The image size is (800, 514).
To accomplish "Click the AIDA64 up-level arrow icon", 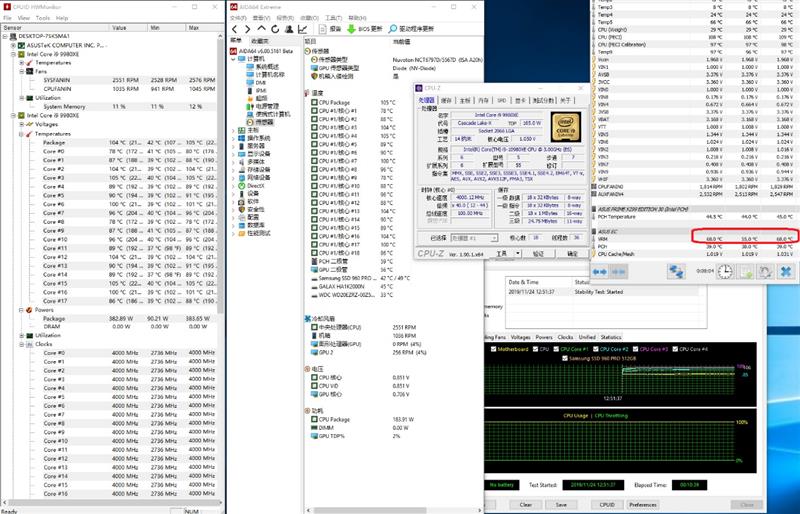I will click(261, 29).
